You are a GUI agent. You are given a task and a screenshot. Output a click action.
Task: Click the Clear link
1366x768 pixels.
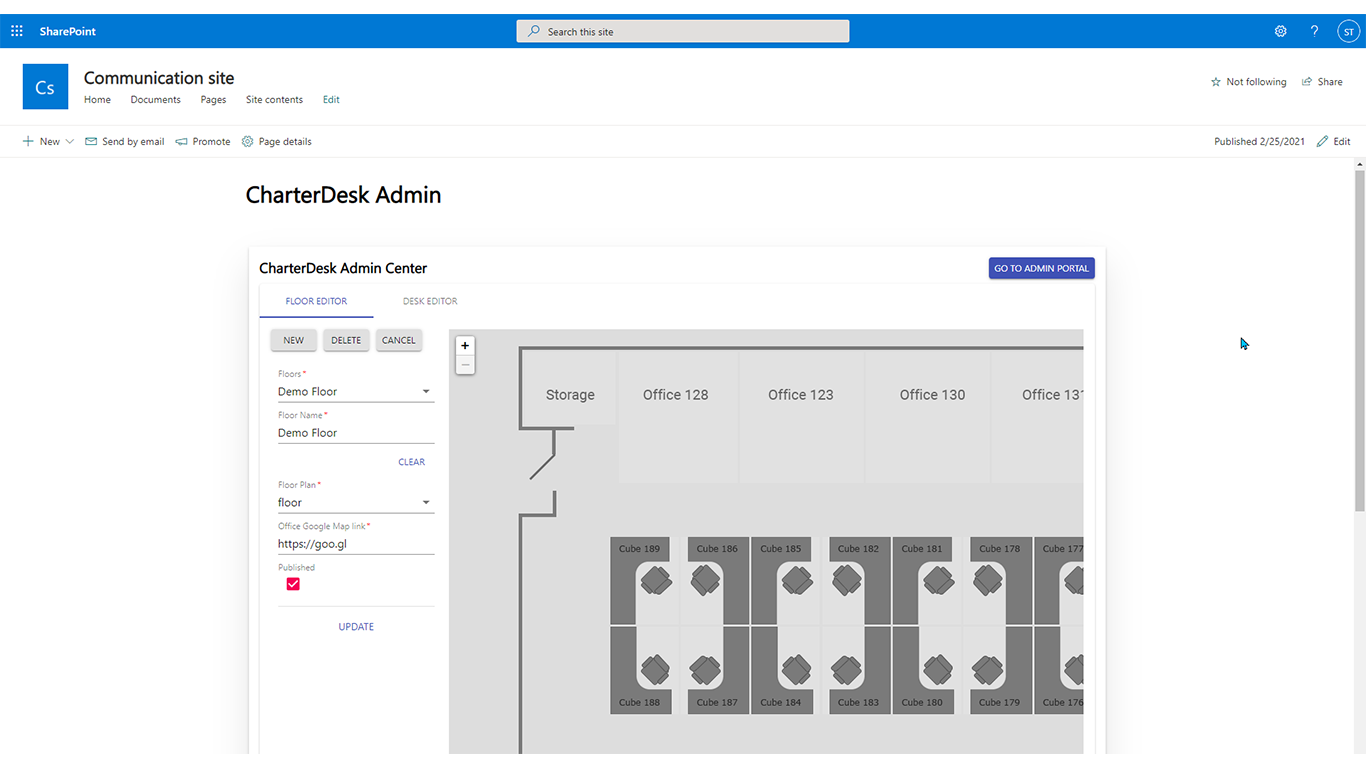(x=411, y=462)
